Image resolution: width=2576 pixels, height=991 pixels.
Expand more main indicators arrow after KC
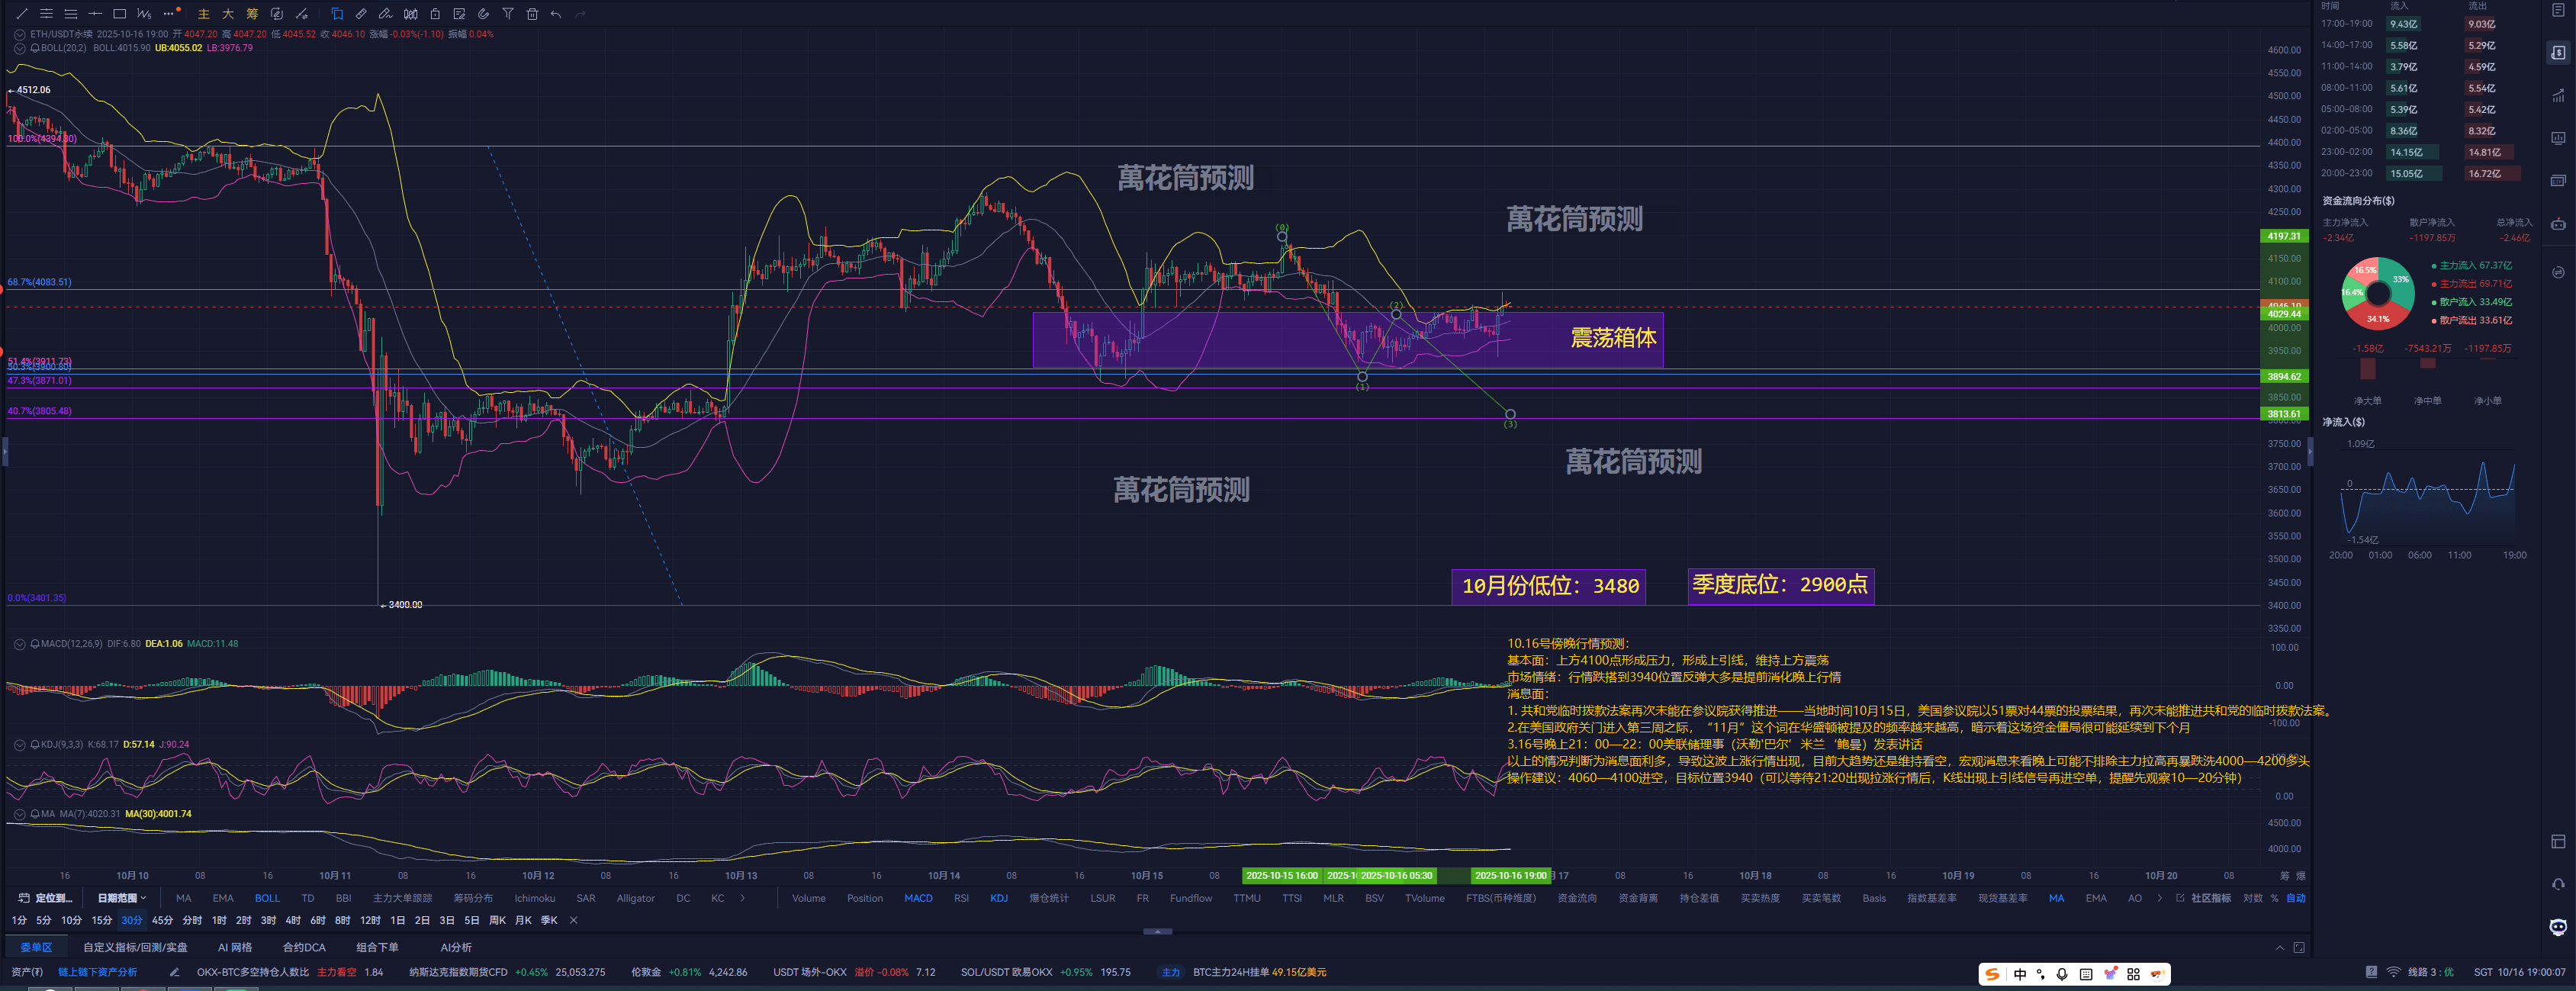click(x=742, y=898)
